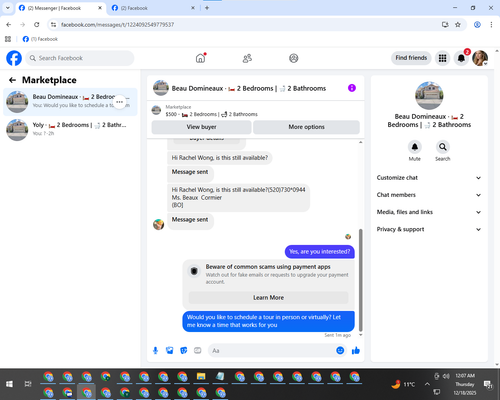Screen dimensions: 500x400
Task: Mute the conversation with the bell icon
Action: coord(415,147)
